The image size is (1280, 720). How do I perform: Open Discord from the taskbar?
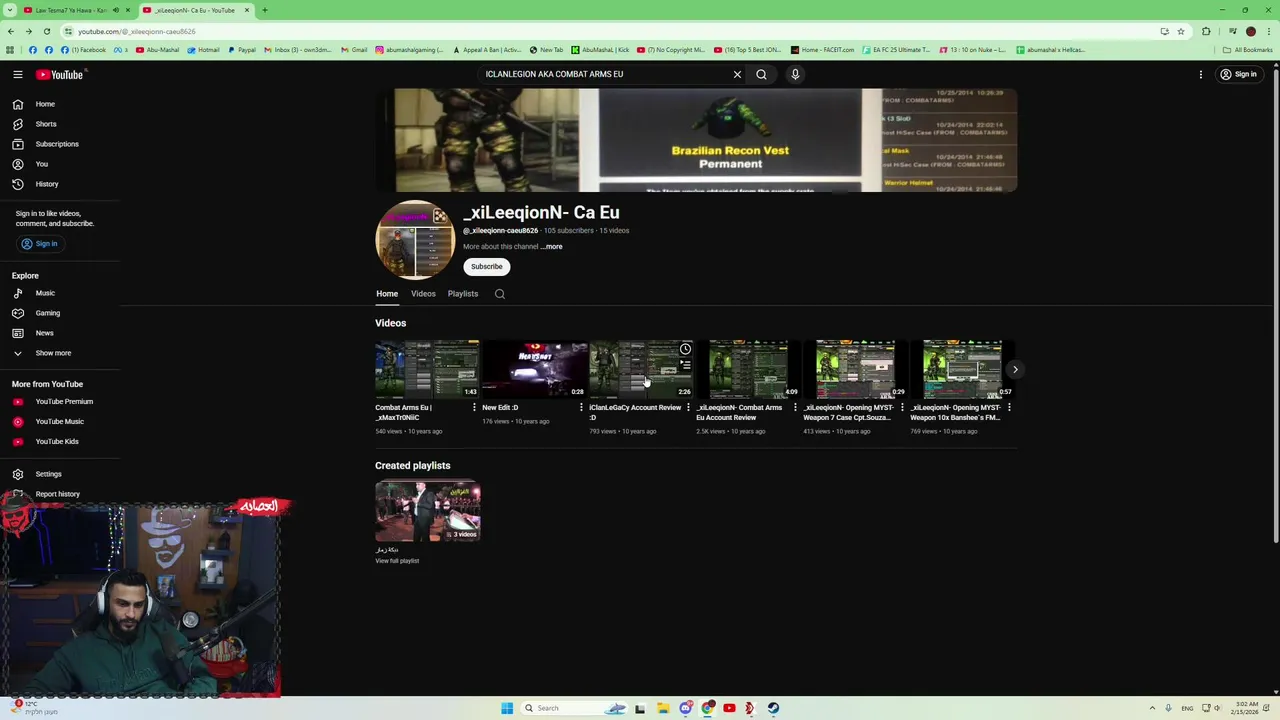[685, 708]
